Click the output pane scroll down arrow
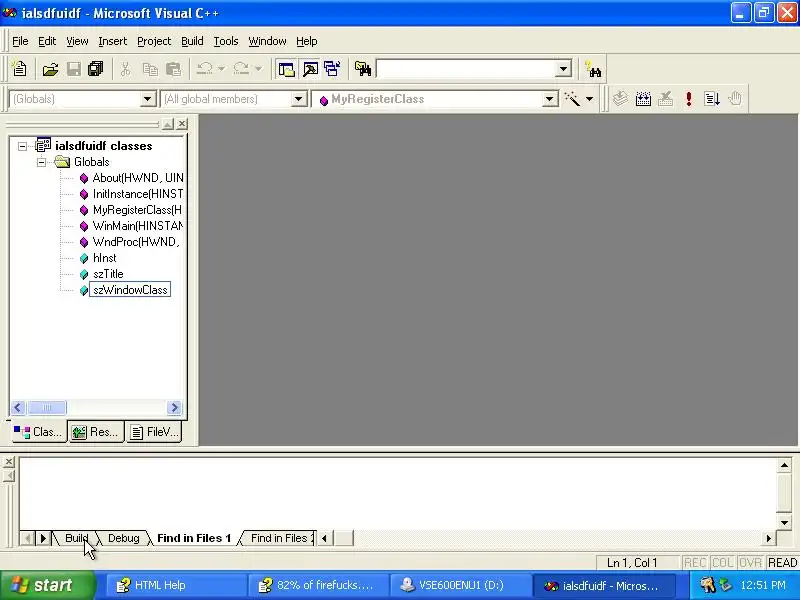 click(x=785, y=522)
